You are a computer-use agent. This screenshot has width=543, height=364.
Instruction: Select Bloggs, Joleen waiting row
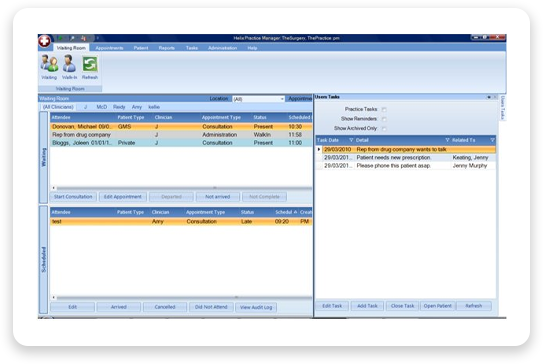[181, 143]
